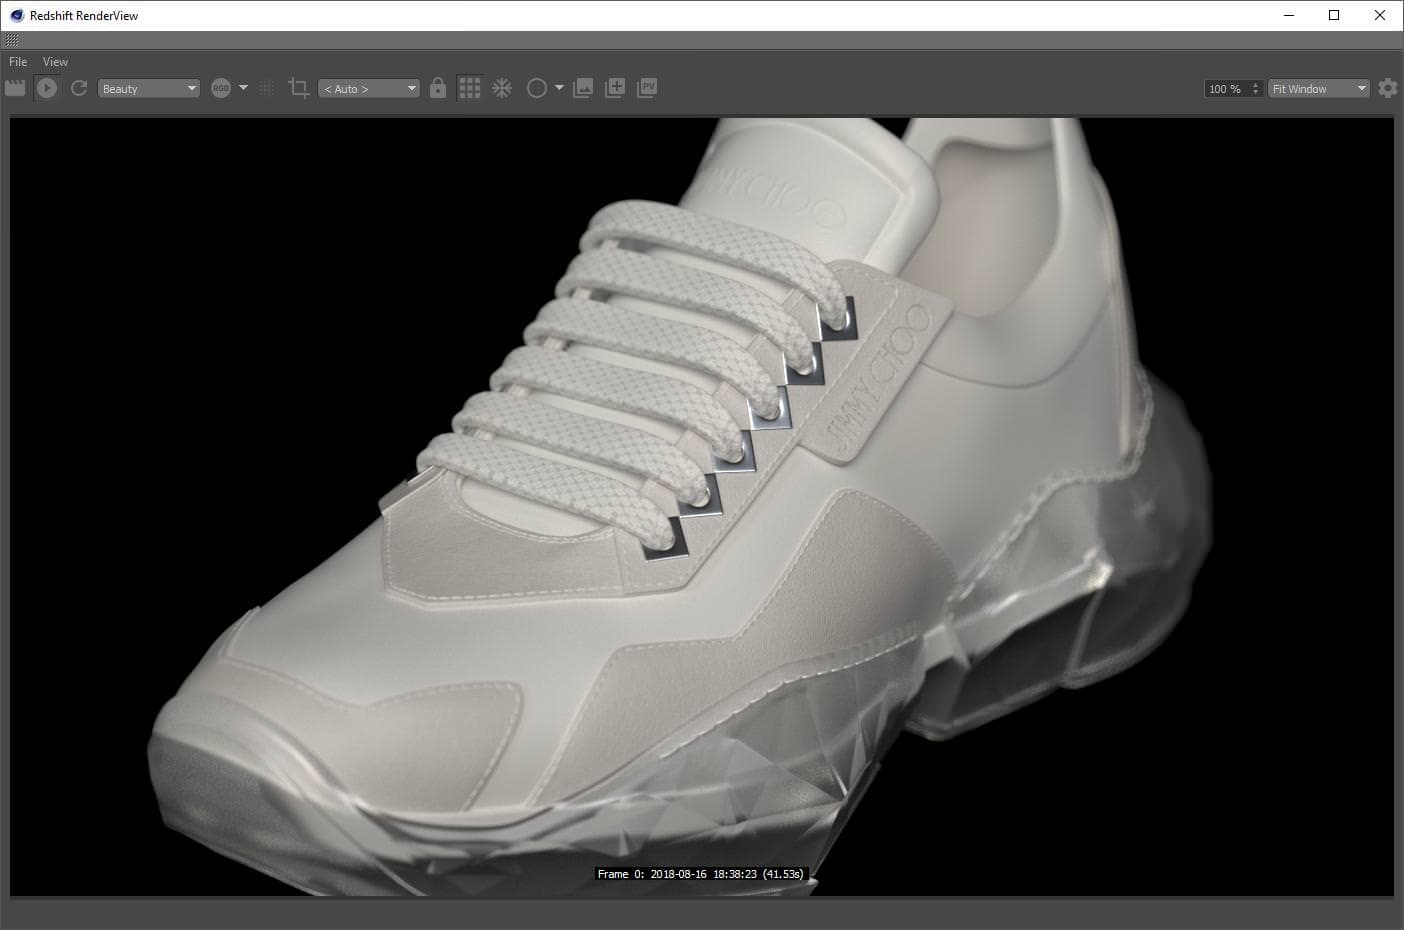Start IPR with the play button
Image resolution: width=1404 pixels, height=930 pixels.
46,88
